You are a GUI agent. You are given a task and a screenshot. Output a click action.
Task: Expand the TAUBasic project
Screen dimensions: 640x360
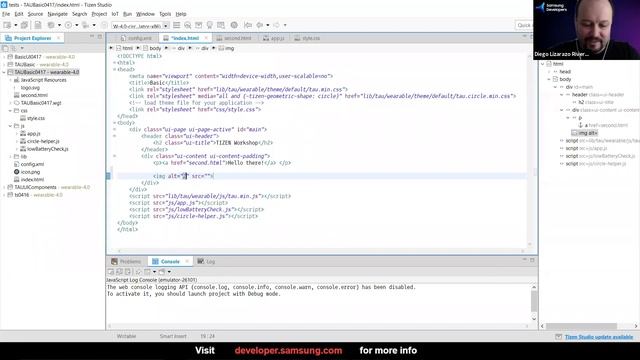pos(4,64)
